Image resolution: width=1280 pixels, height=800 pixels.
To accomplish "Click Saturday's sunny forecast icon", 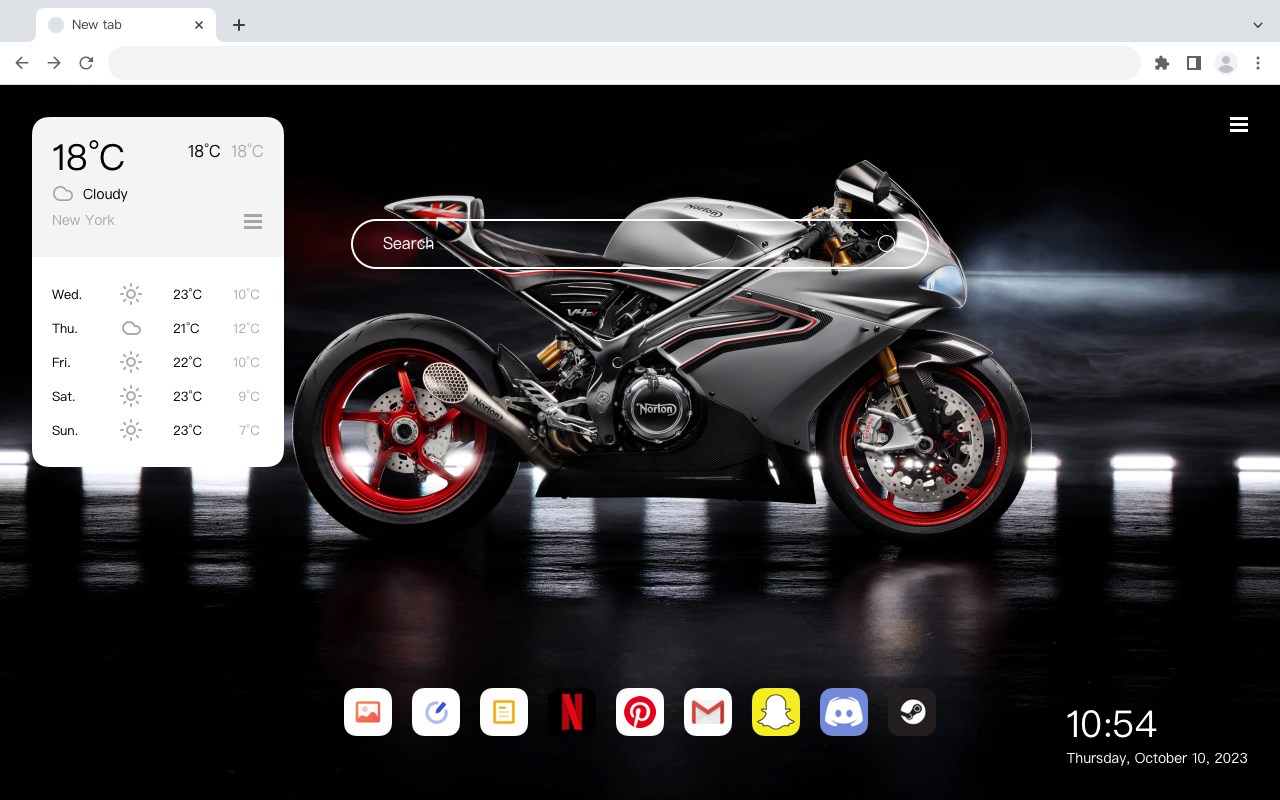I will coord(131,396).
